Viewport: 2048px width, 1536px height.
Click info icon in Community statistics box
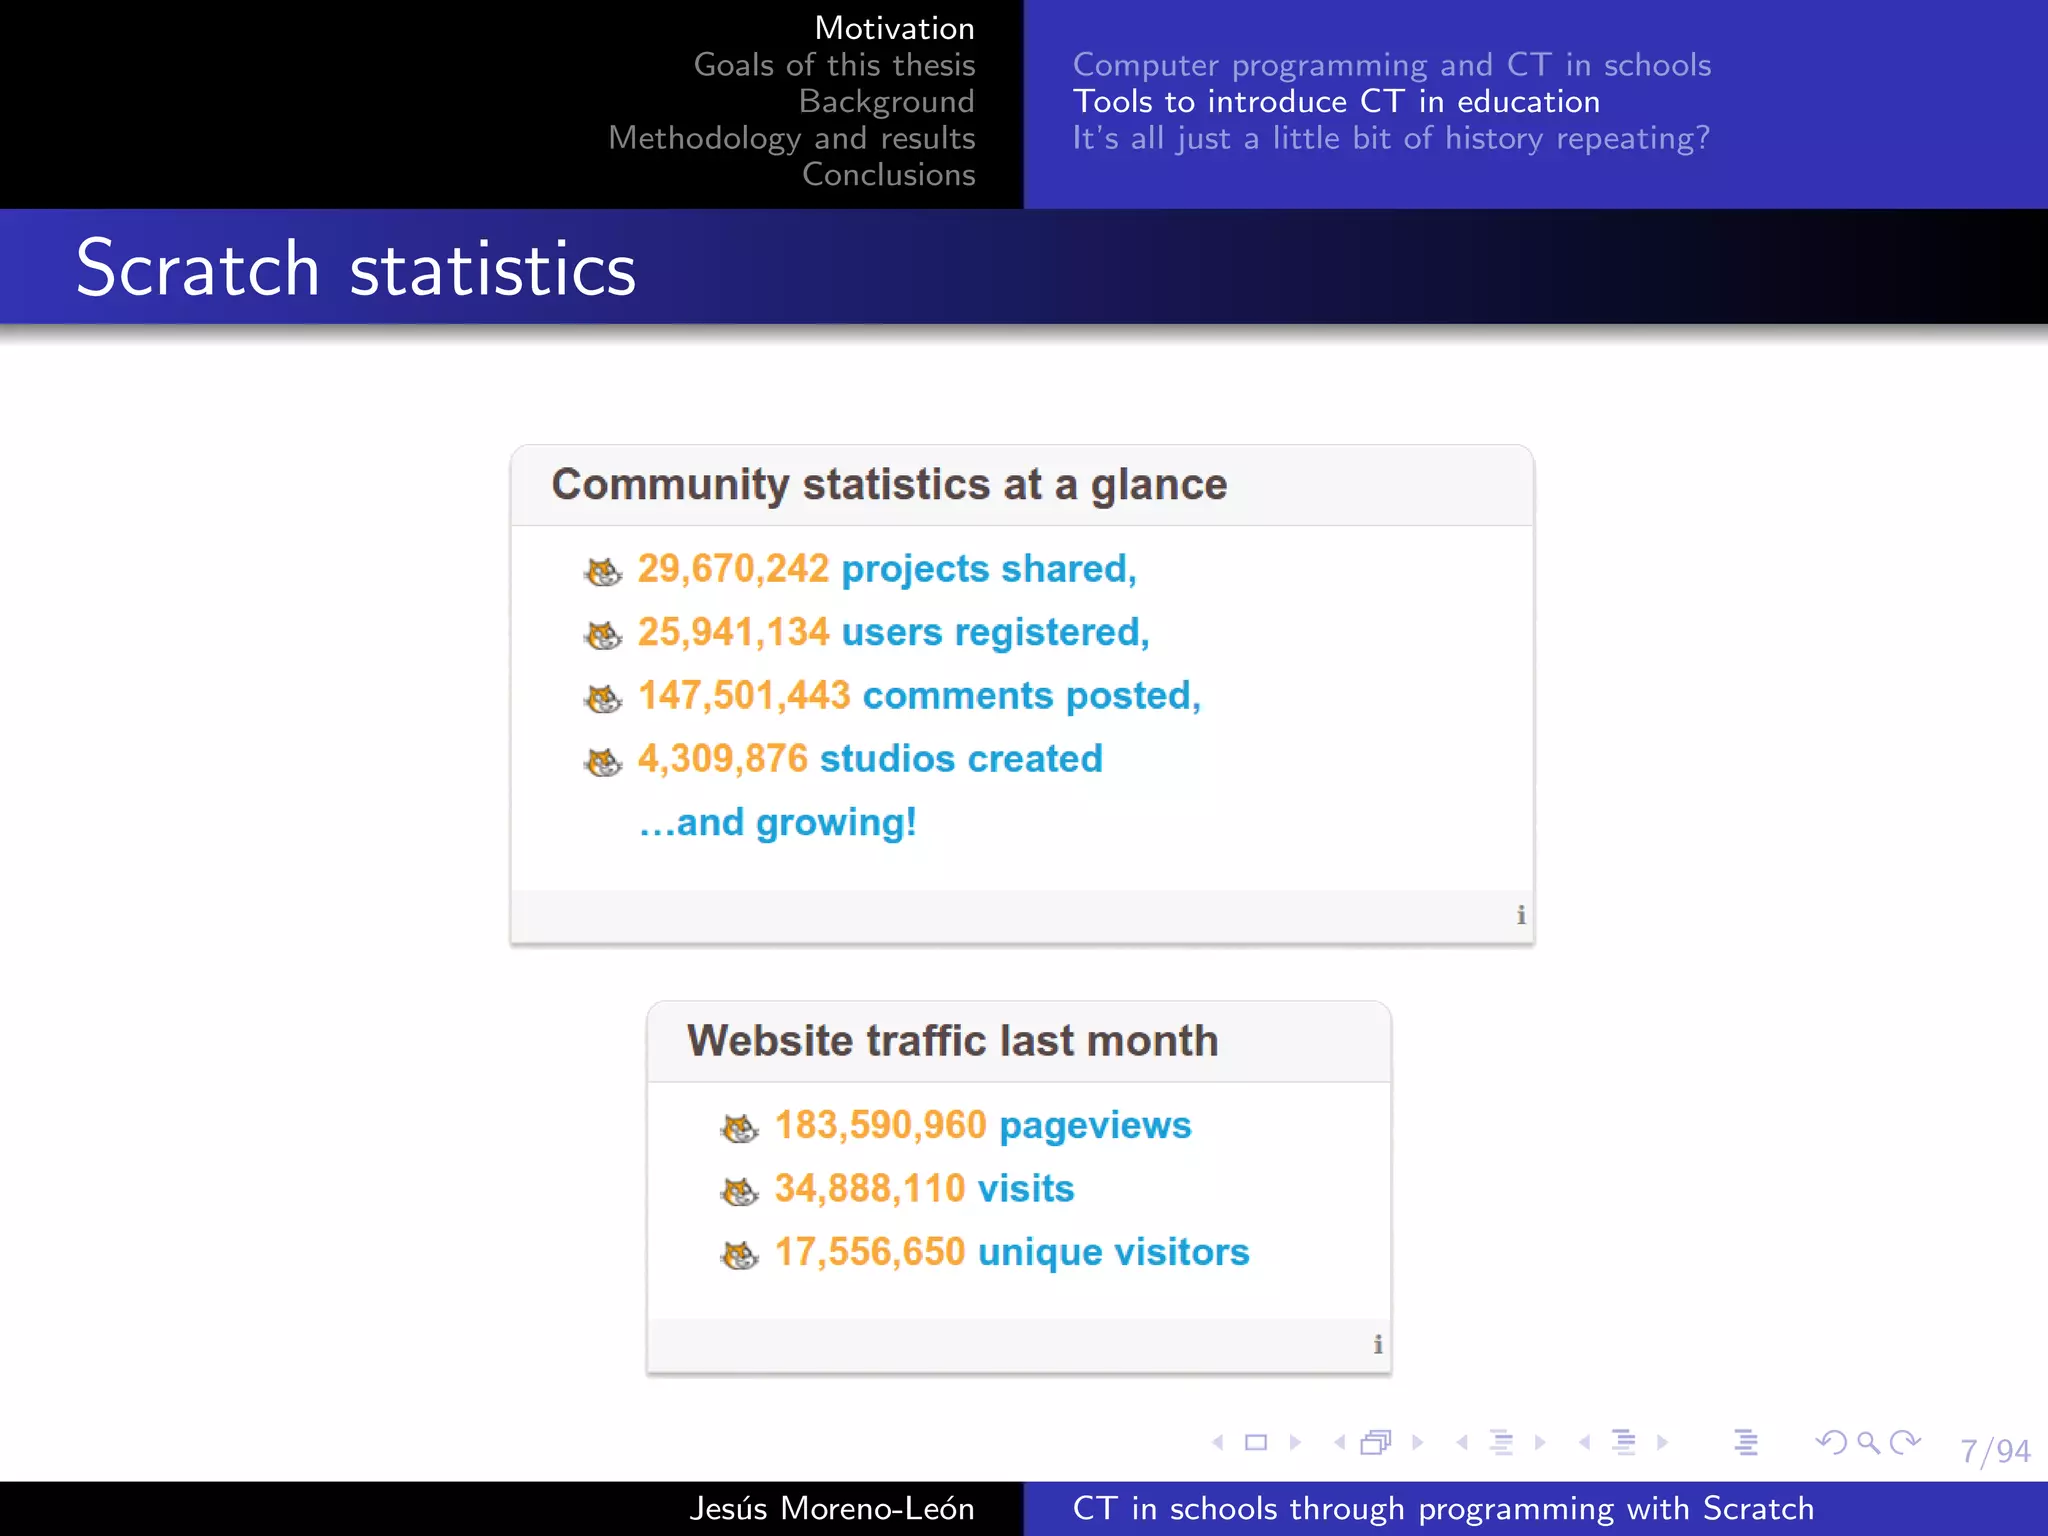(1521, 915)
